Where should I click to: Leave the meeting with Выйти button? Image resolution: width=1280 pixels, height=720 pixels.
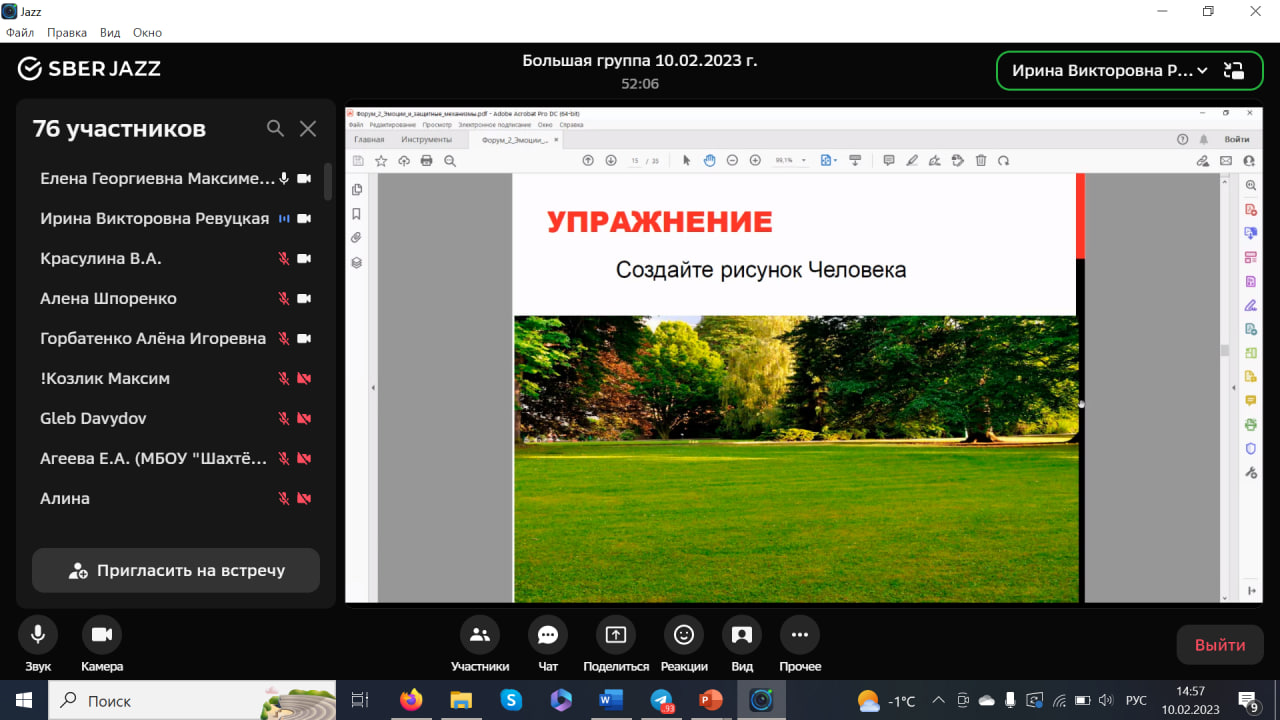(x=1220, y=645)
